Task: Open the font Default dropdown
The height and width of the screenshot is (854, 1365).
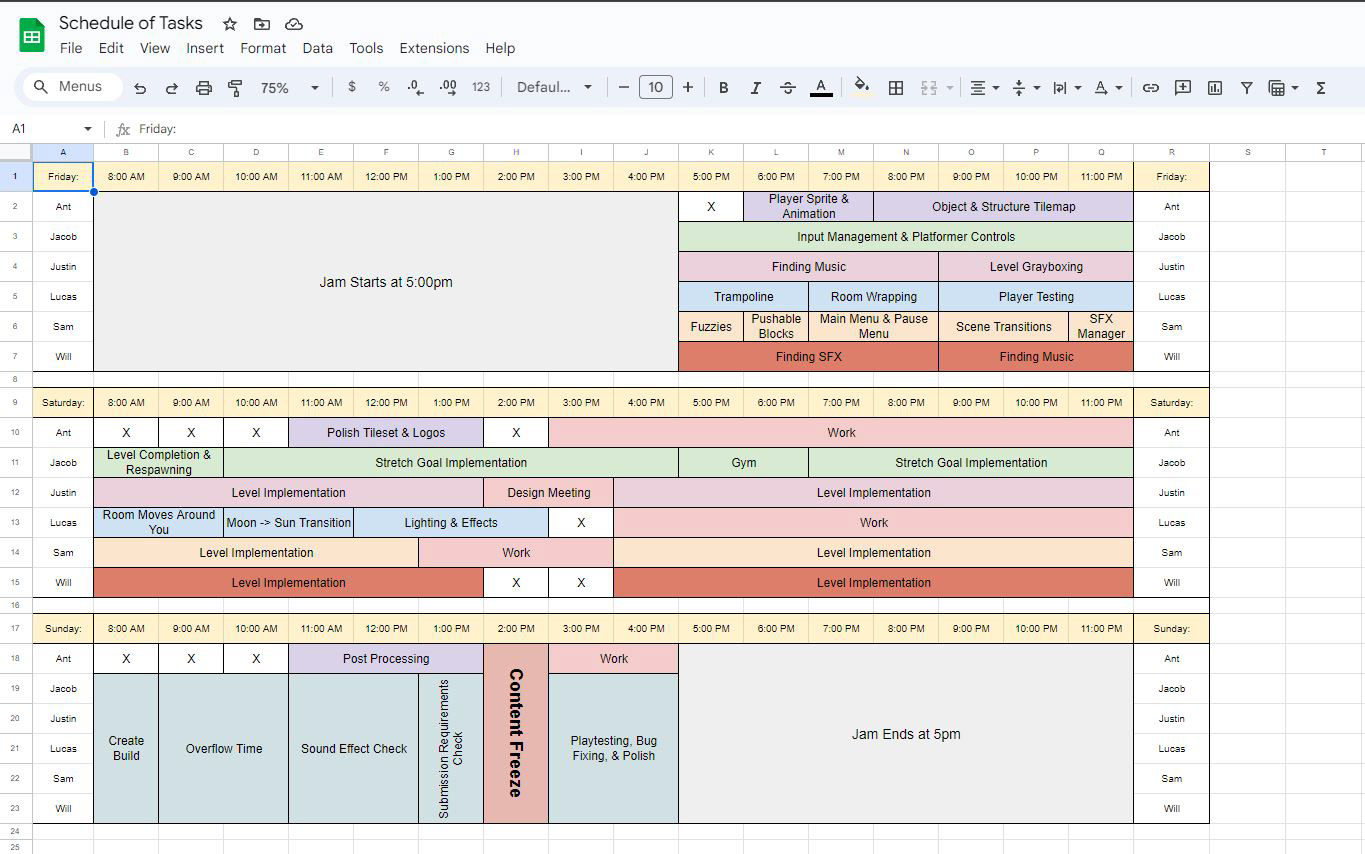Action: tap(554, 87)
